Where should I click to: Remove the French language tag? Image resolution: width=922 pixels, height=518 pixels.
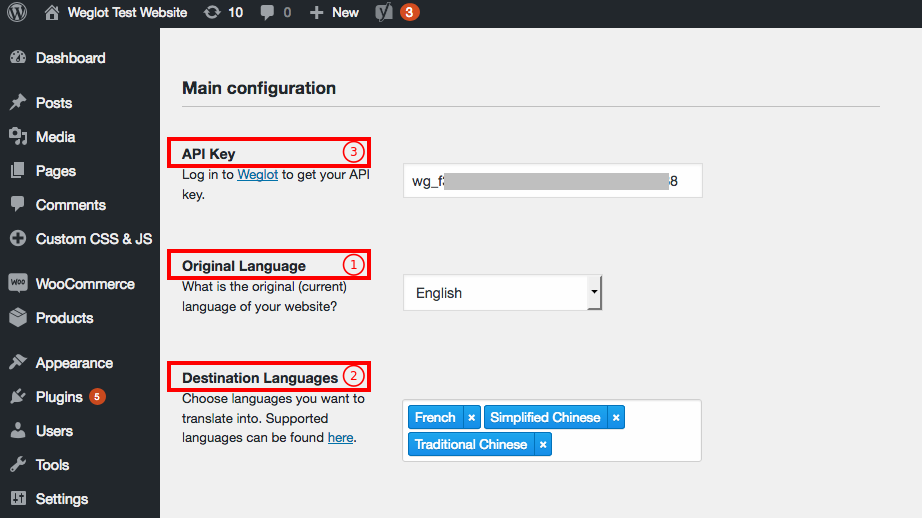(x=471, y=417)
